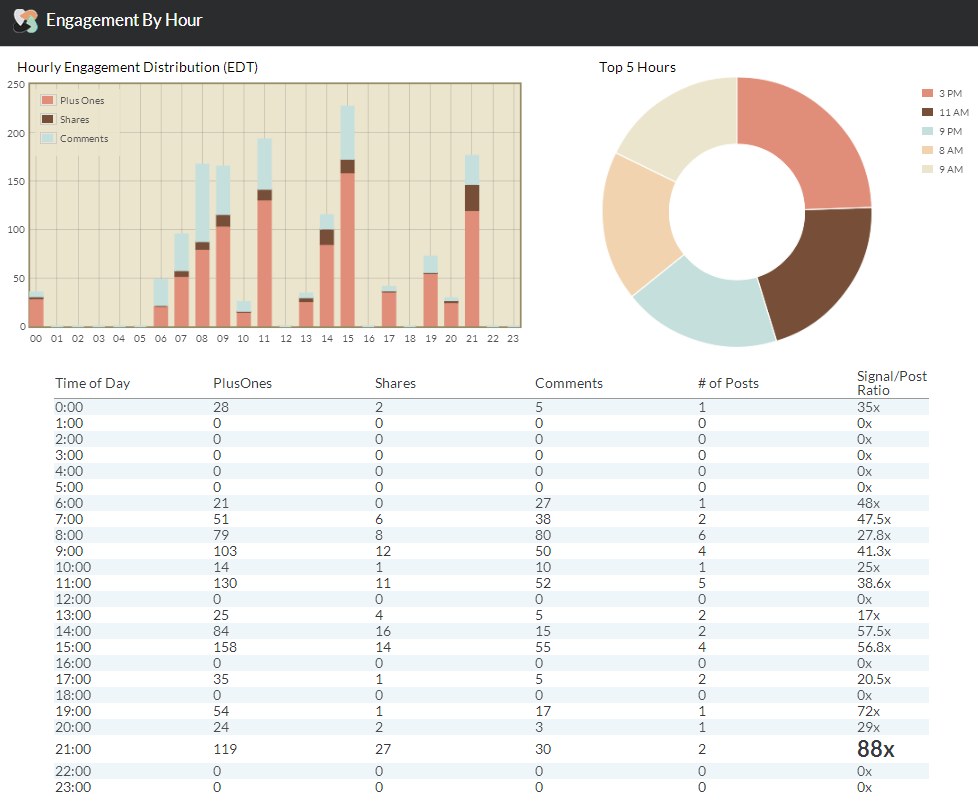Select the 9 AM pie legend entry

tap(941, 169)
